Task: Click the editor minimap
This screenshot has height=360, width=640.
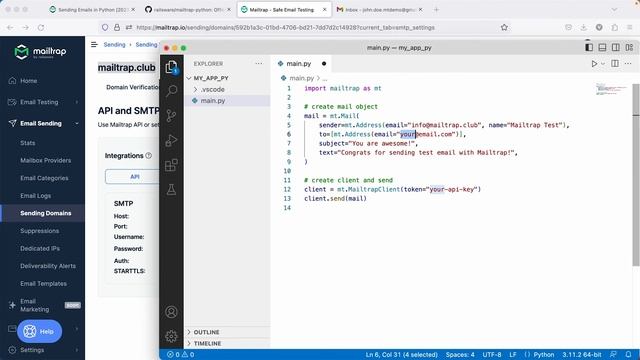Action: pos(611,89)
